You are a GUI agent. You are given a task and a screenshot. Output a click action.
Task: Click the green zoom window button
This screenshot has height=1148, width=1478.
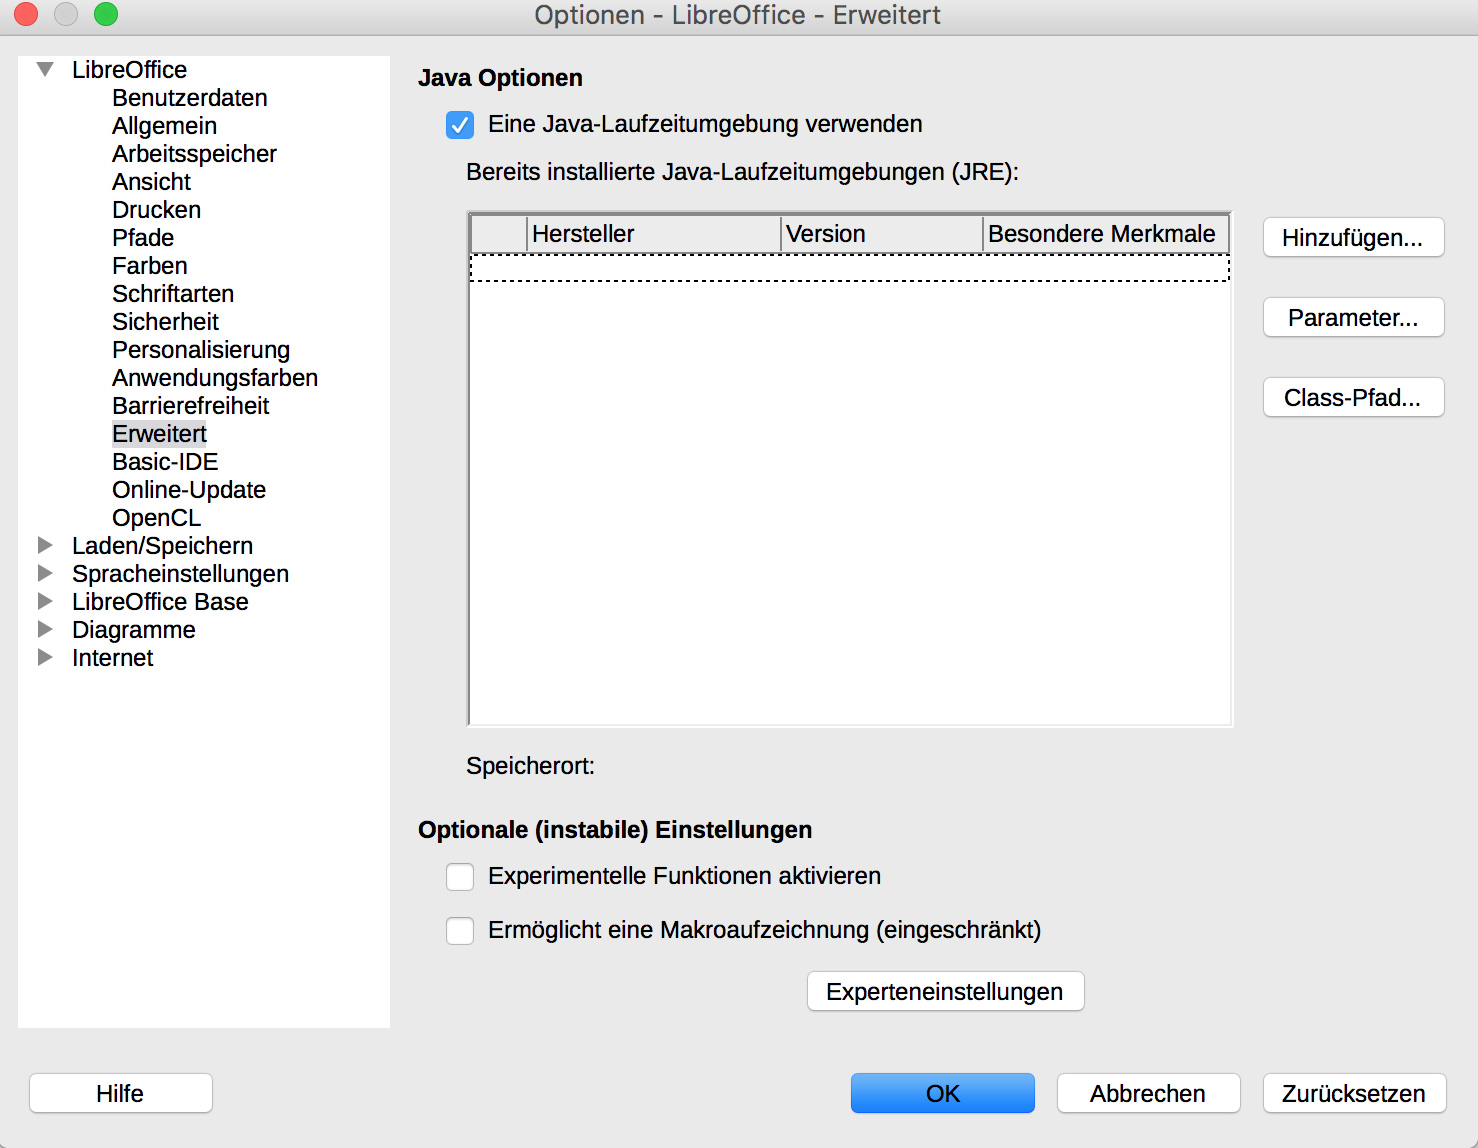106,14
